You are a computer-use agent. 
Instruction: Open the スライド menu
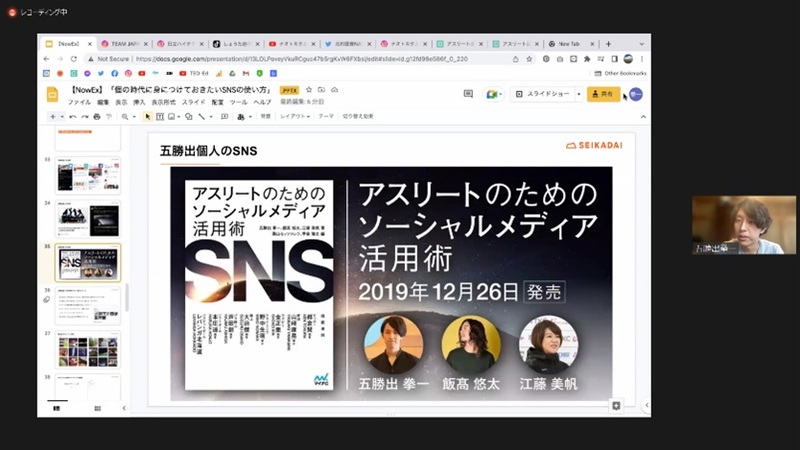pos(193,102)
